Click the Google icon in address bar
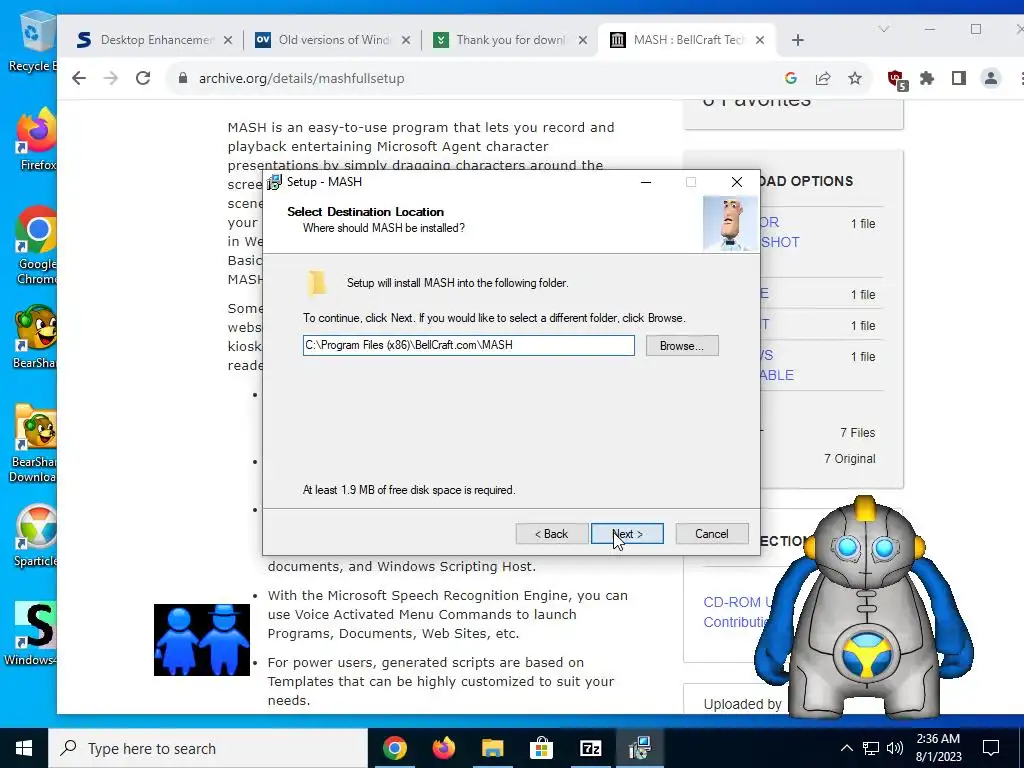The image size is (1024, 768). tap(791, 78)
